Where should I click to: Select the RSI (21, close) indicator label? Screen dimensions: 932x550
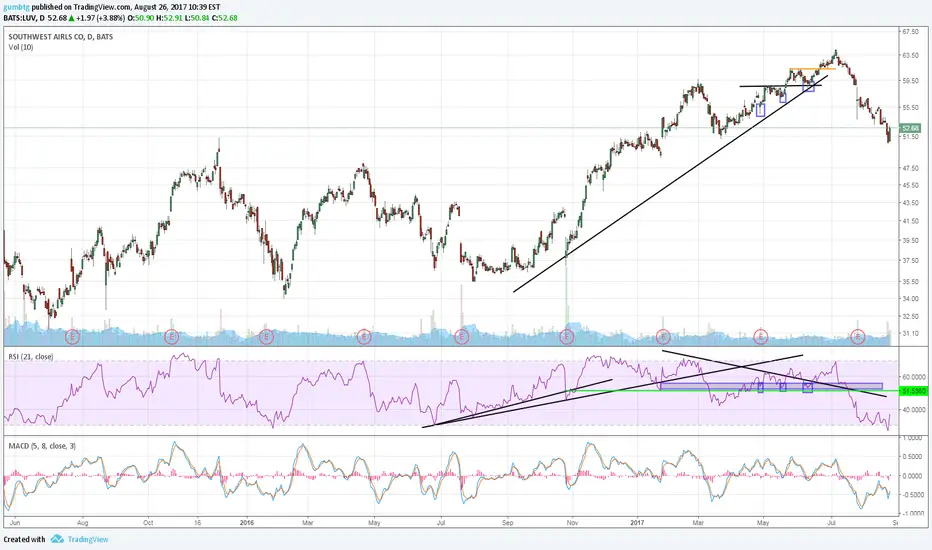point(31,357)
